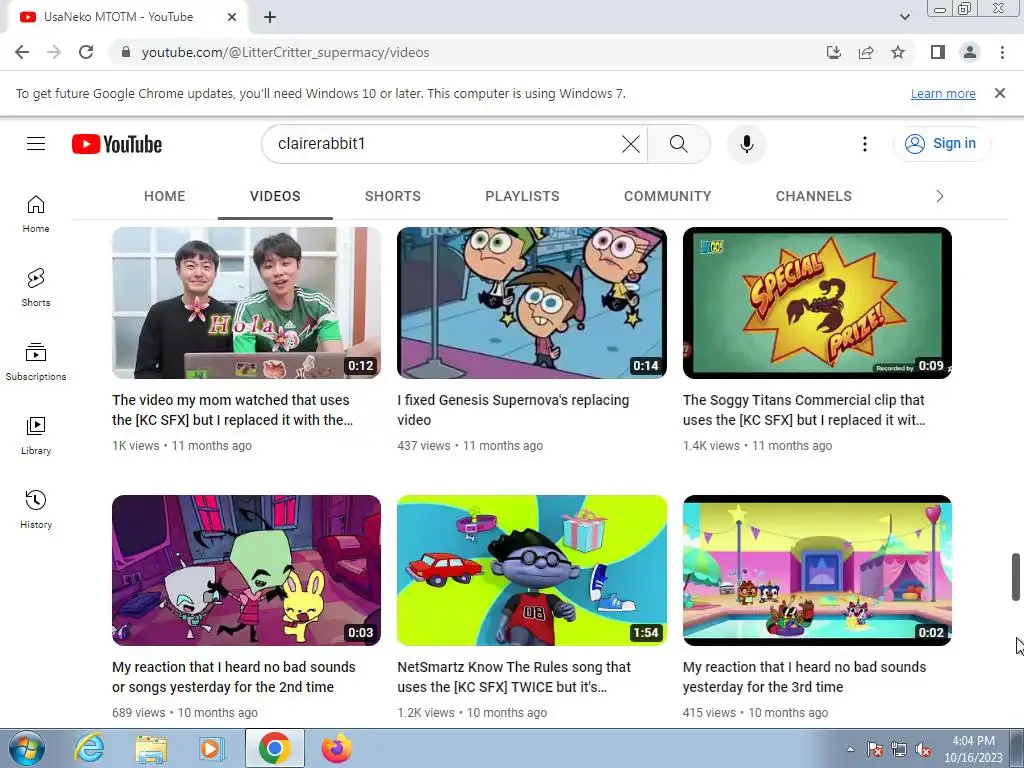Image resolution: width=1024 pixels, height=768 pixels.
Task: Click the install app icon in address bar
Action: tap(833, 52)
